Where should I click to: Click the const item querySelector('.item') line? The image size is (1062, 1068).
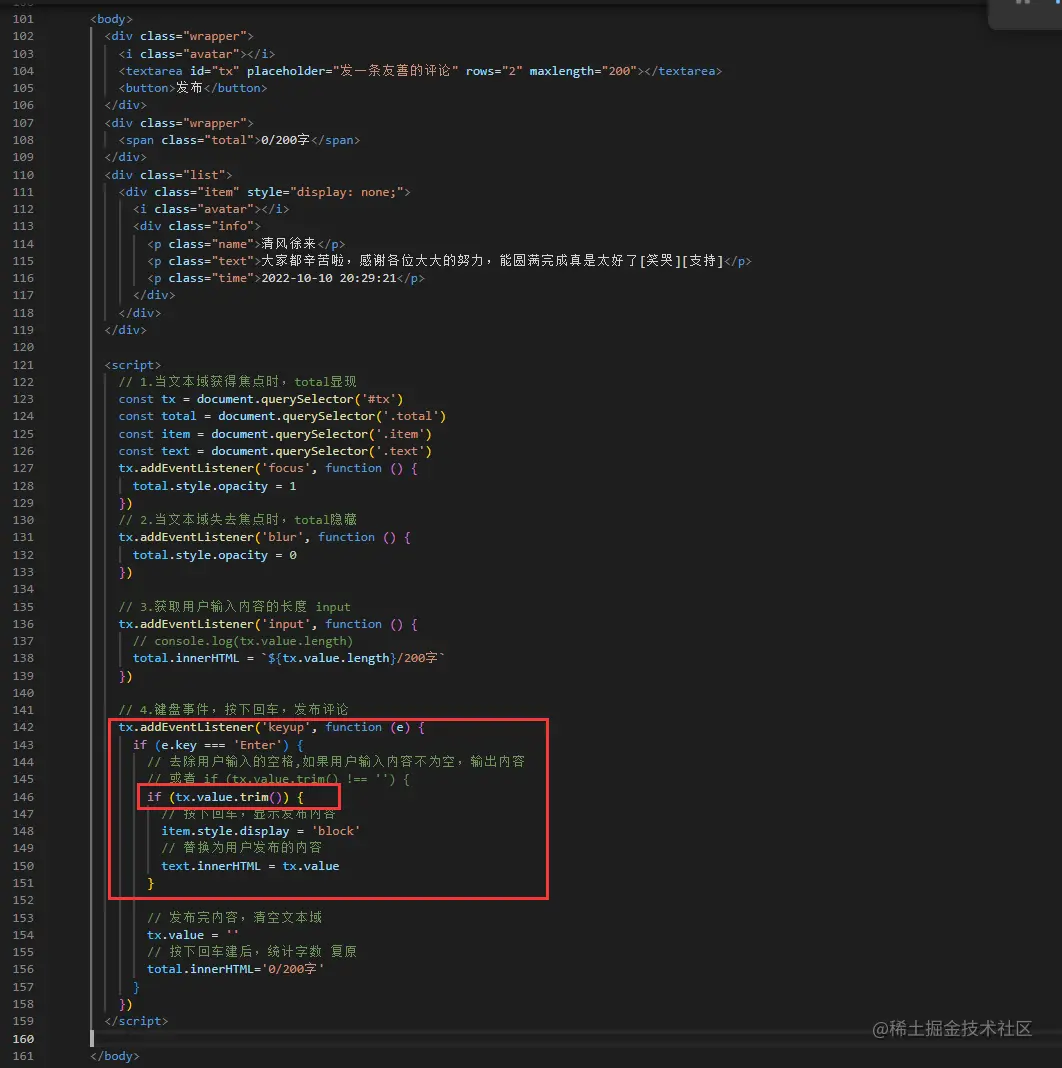pos(275,434)
